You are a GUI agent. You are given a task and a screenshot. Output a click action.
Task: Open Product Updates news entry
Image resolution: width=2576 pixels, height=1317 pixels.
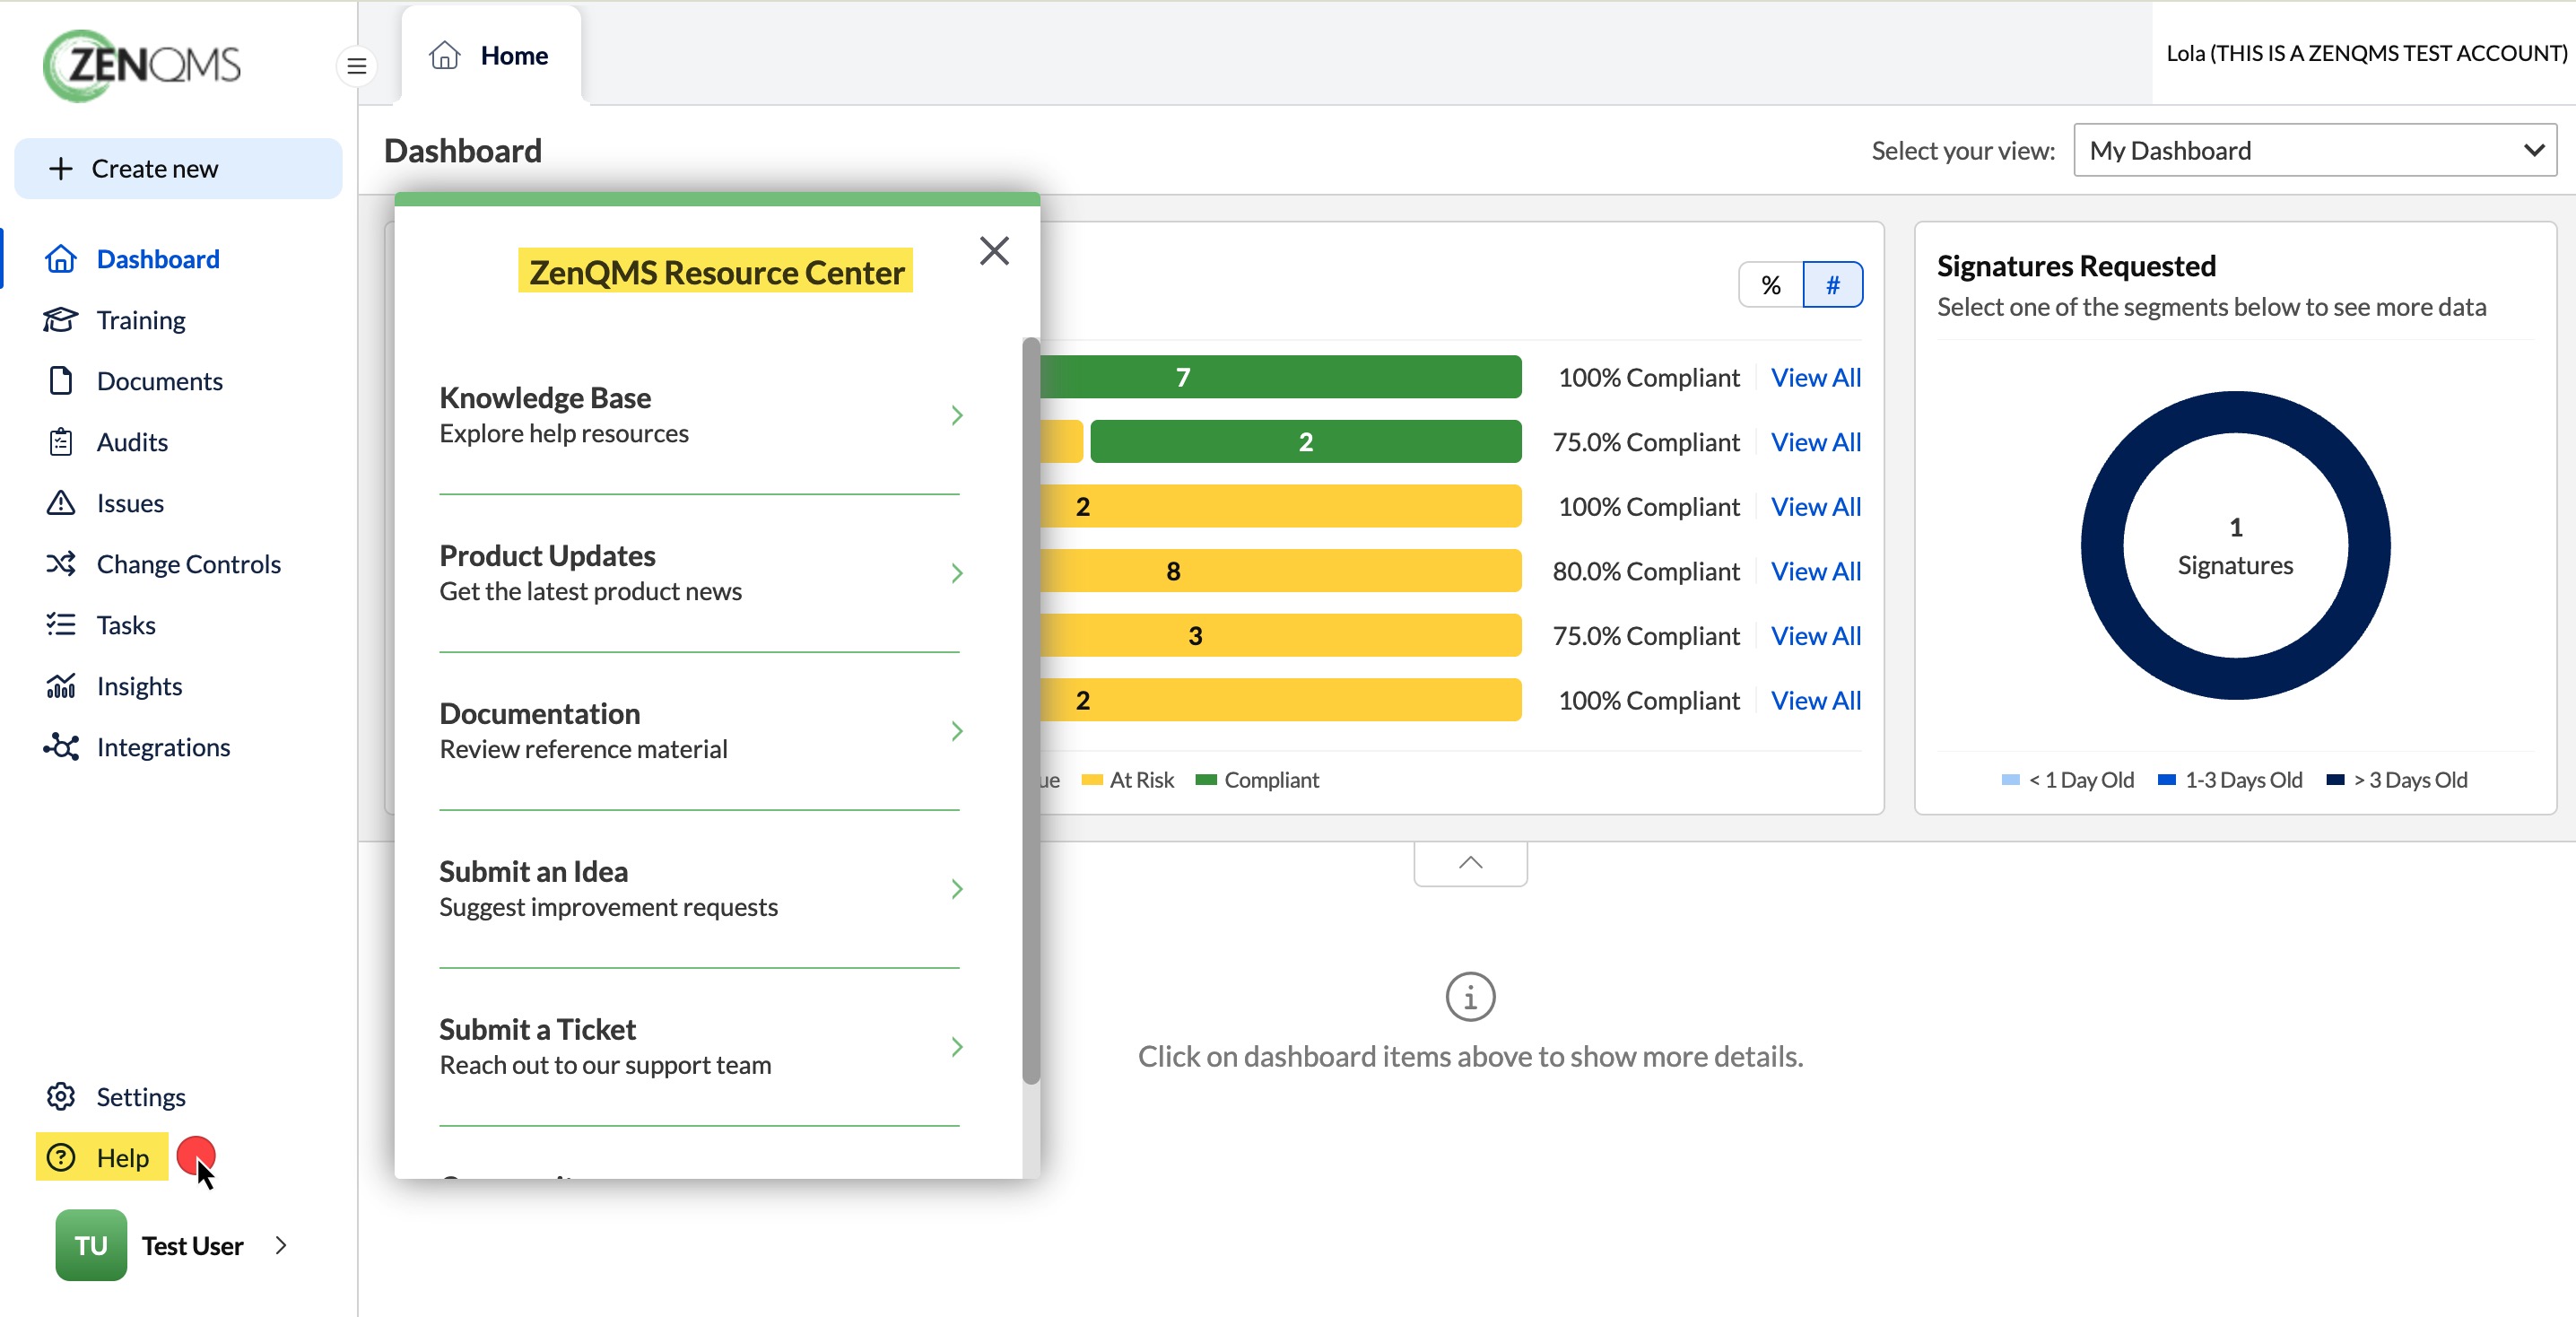699,573
